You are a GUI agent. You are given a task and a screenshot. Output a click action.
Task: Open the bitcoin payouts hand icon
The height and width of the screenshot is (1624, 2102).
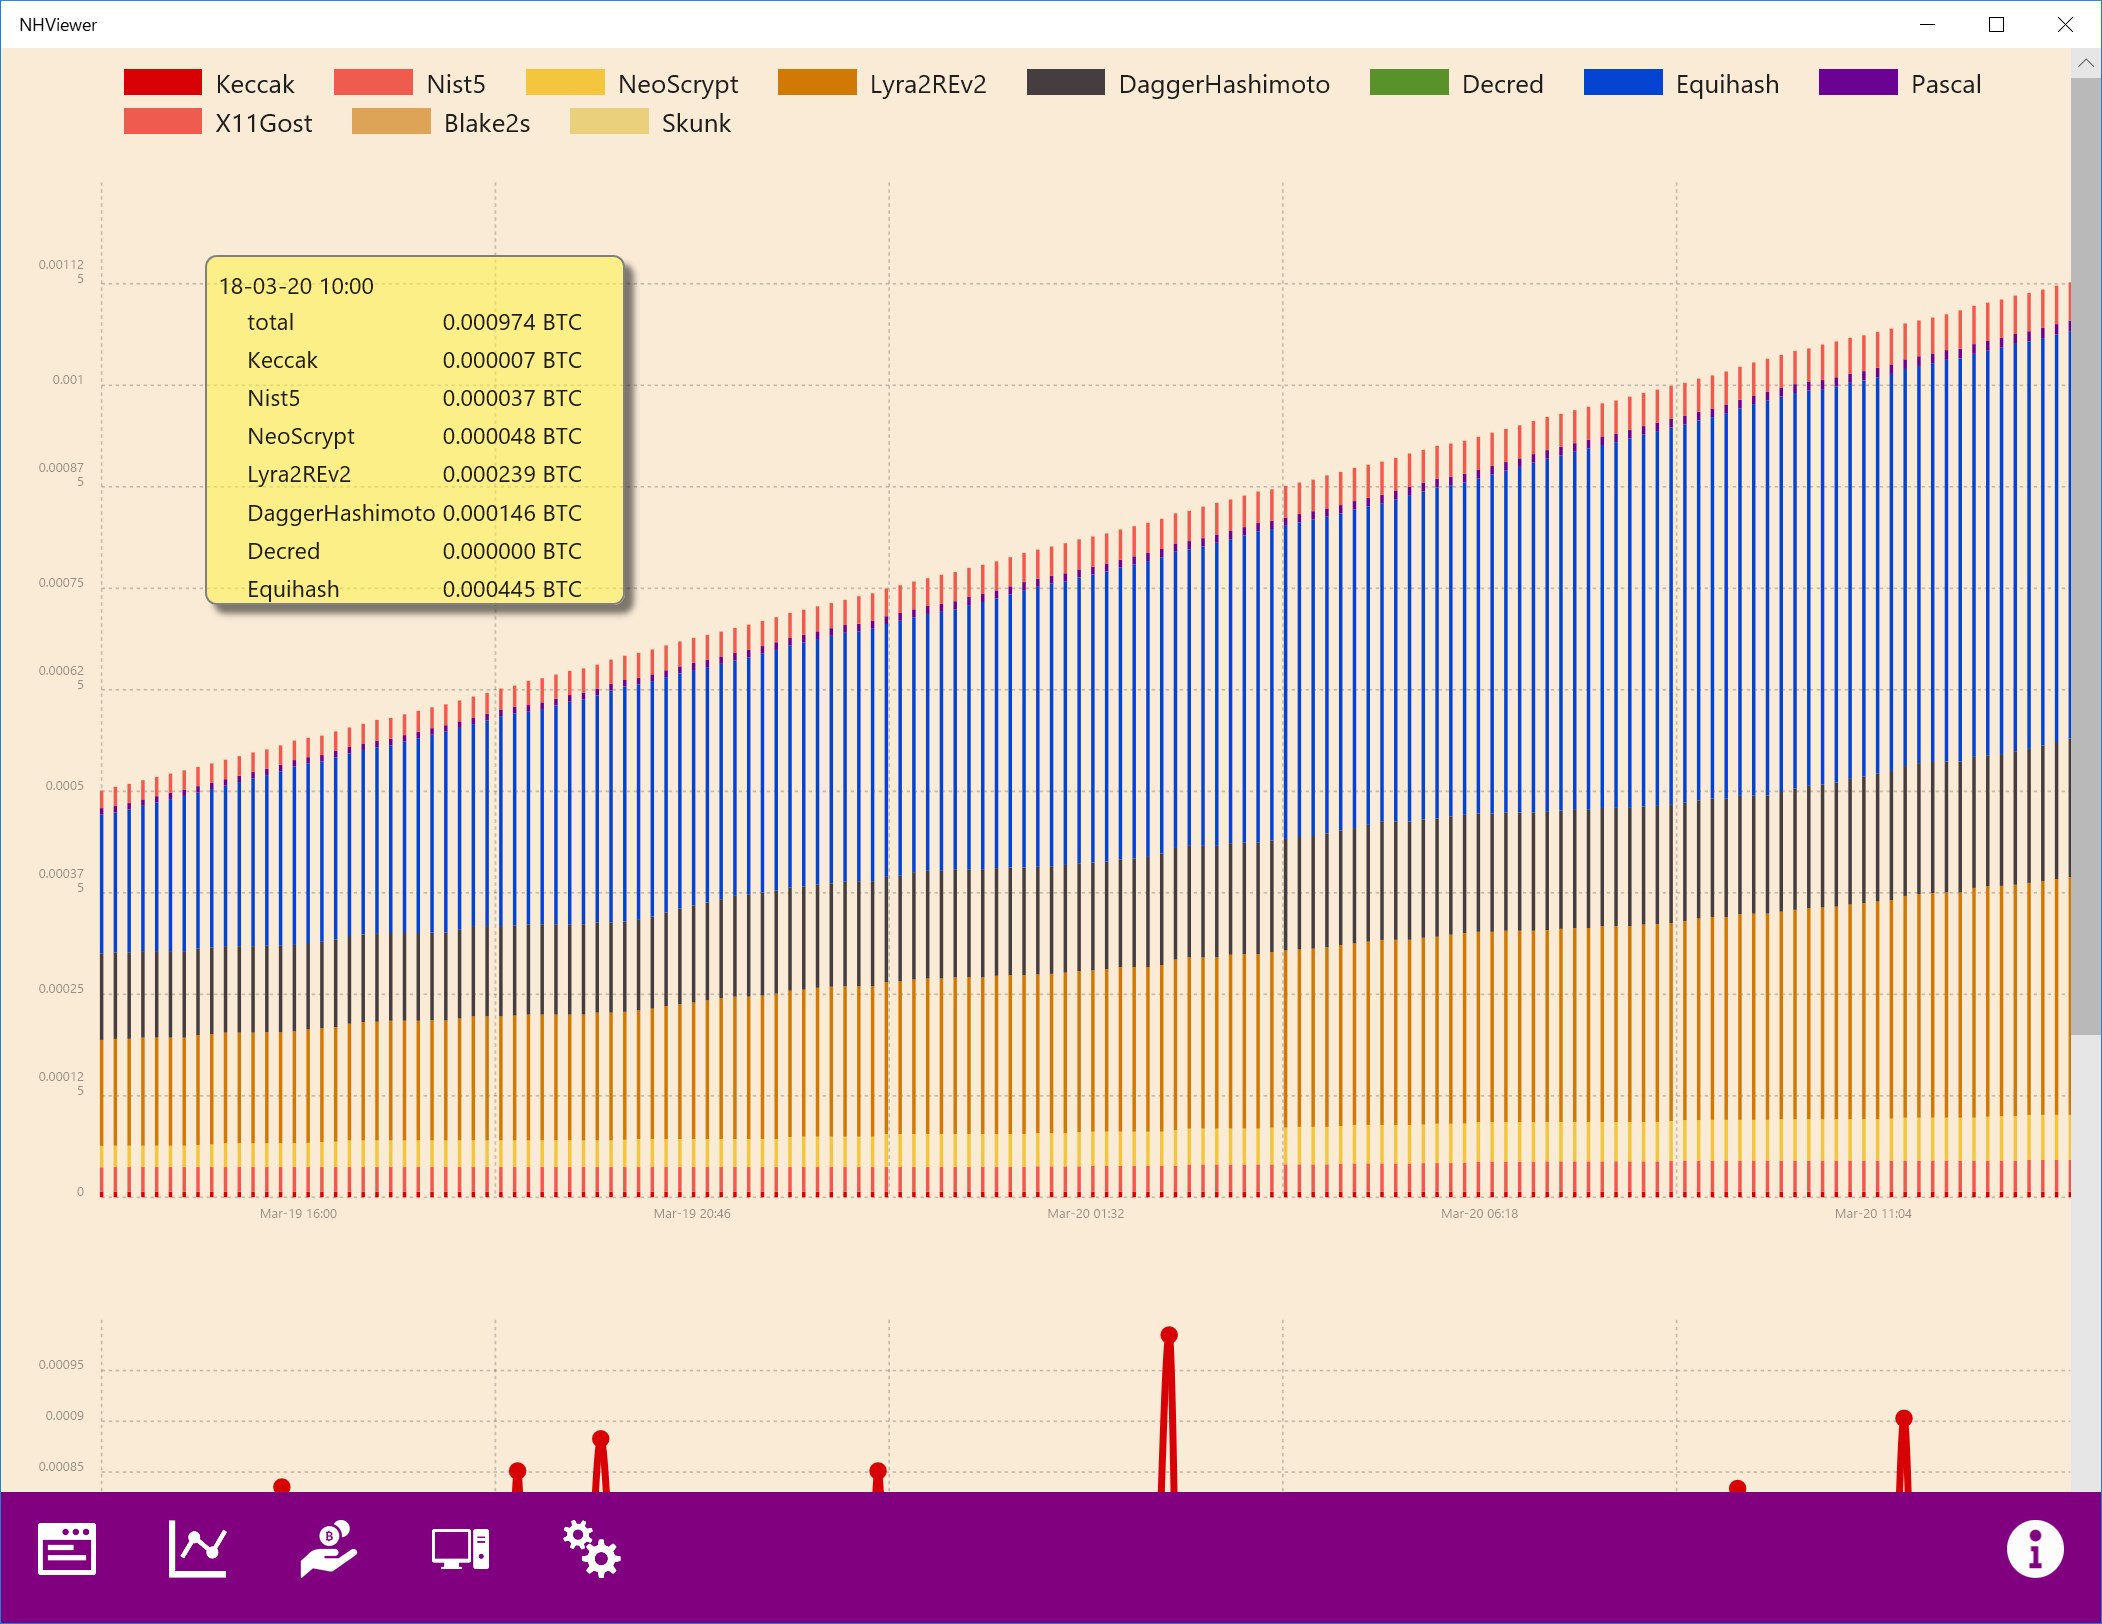329,1549
